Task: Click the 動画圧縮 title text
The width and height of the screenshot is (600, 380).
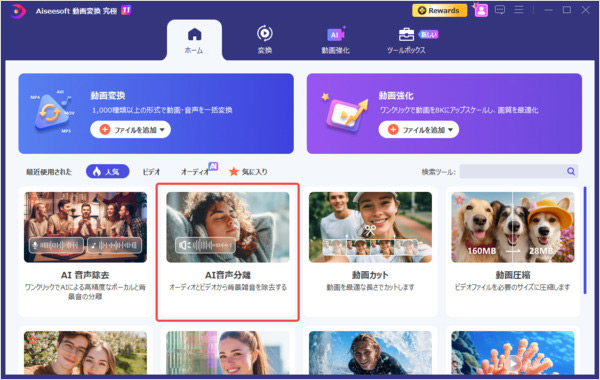Action: point(513,275)
